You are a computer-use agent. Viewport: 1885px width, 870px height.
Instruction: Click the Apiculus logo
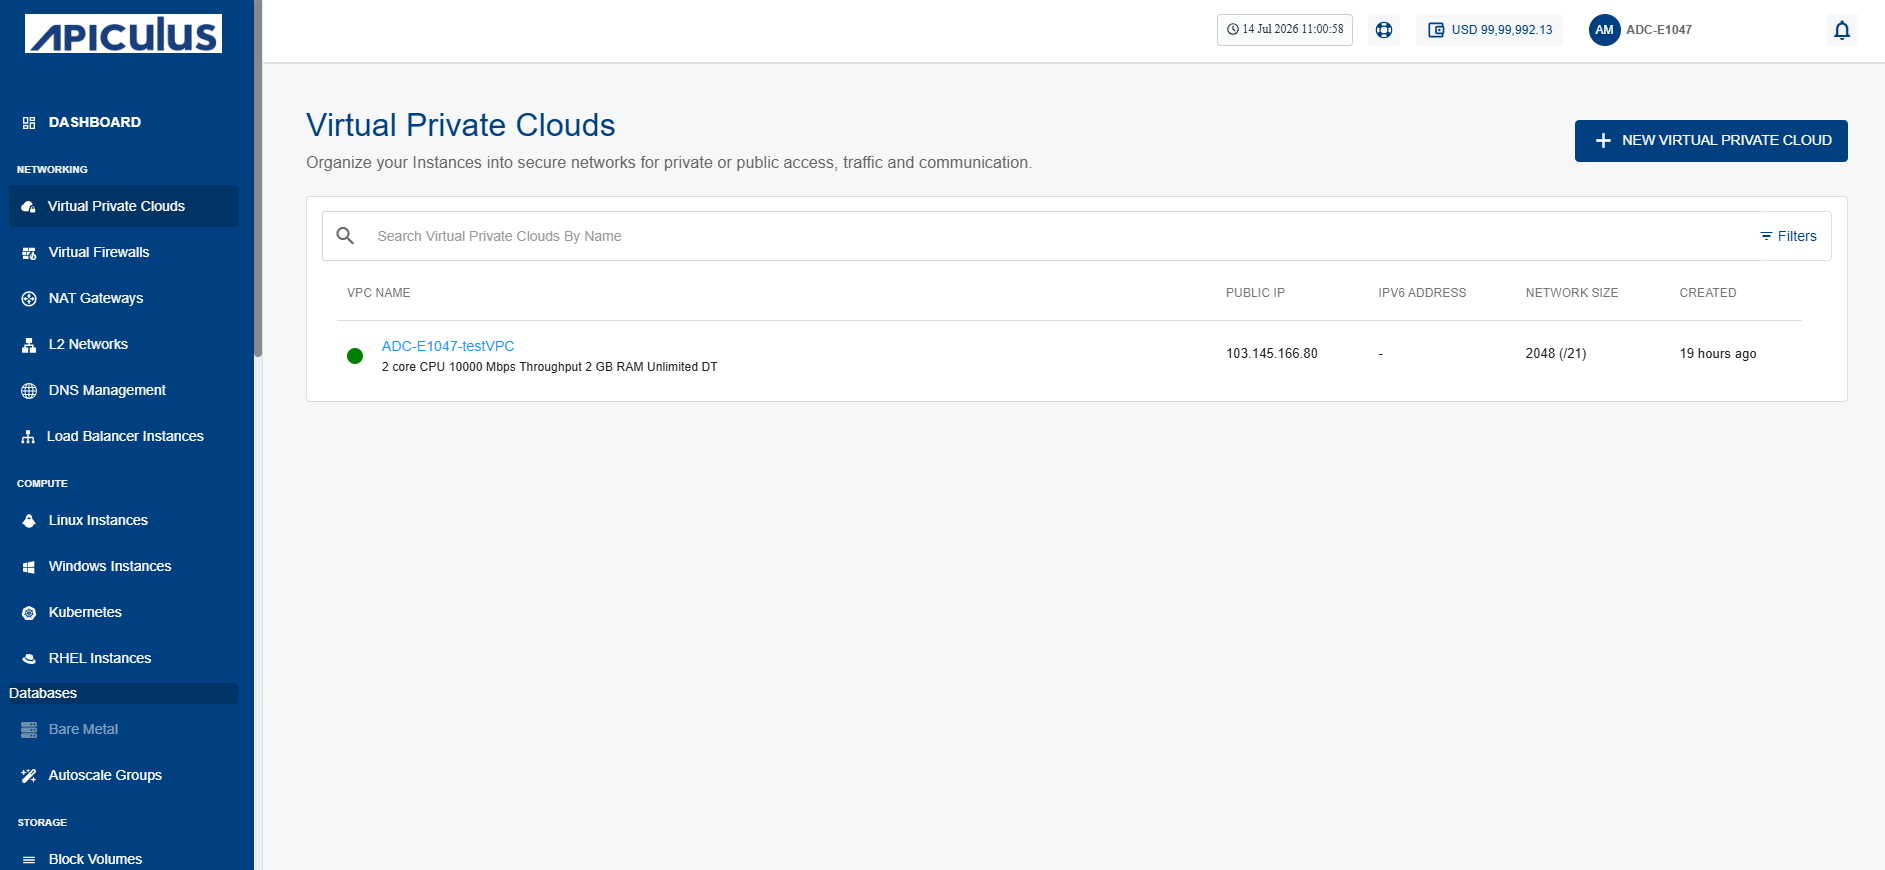123,34
